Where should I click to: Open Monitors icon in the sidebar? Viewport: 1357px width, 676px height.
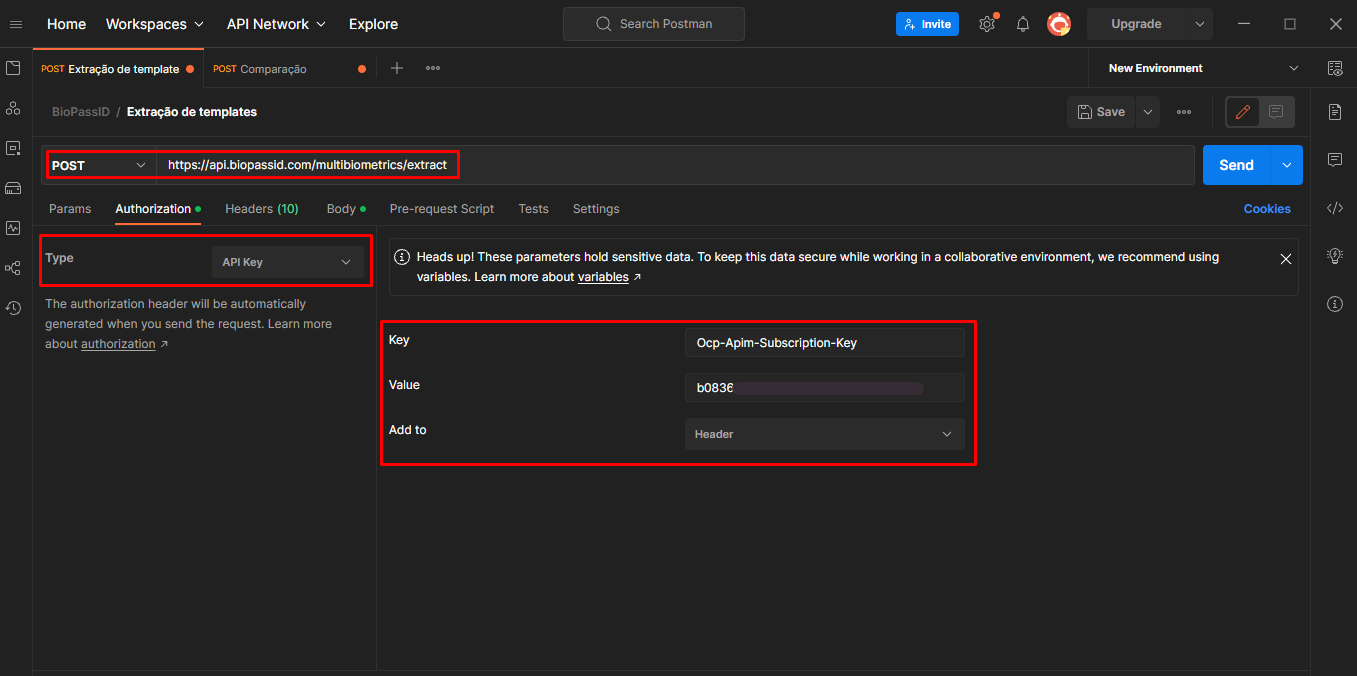tap(13, 228)
